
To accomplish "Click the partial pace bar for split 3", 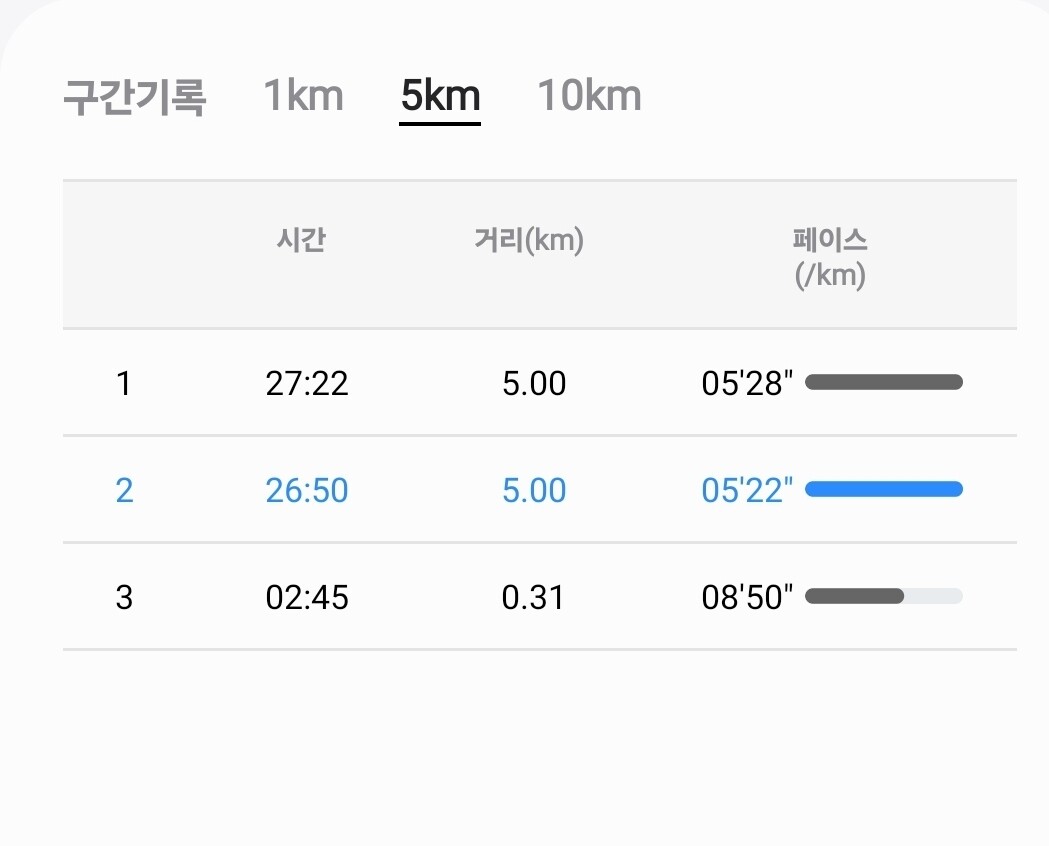I will [x=856, y=596].
